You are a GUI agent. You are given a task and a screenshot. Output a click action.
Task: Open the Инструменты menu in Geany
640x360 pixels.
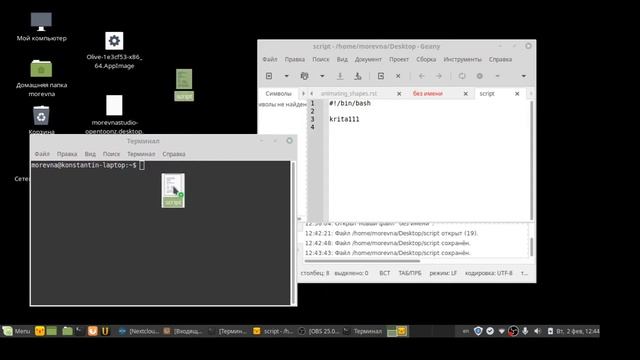click(x=462, y=59)
